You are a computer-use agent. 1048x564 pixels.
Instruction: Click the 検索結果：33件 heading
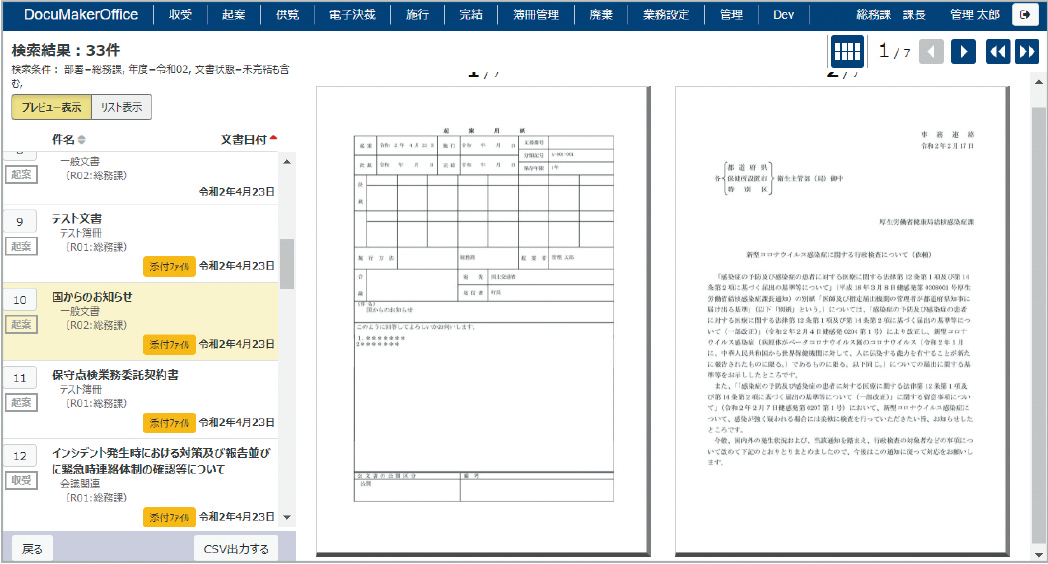pyautogui.click(x=66, y=50)
